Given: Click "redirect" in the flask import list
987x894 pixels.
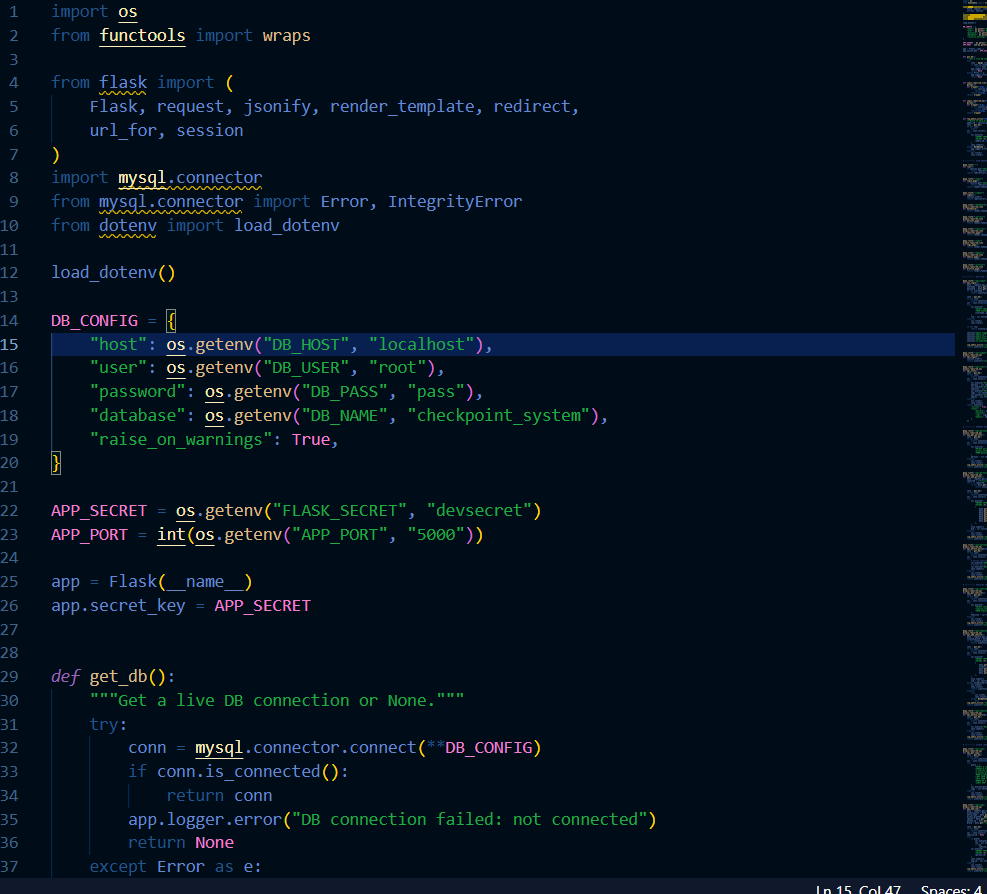Looking at the screenshot, I should point(531,106).
